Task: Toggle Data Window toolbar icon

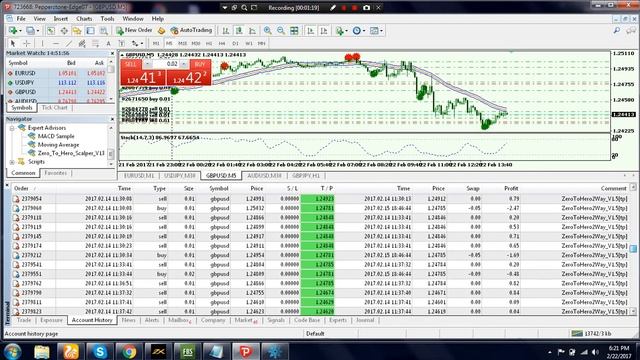Action: 64,31
